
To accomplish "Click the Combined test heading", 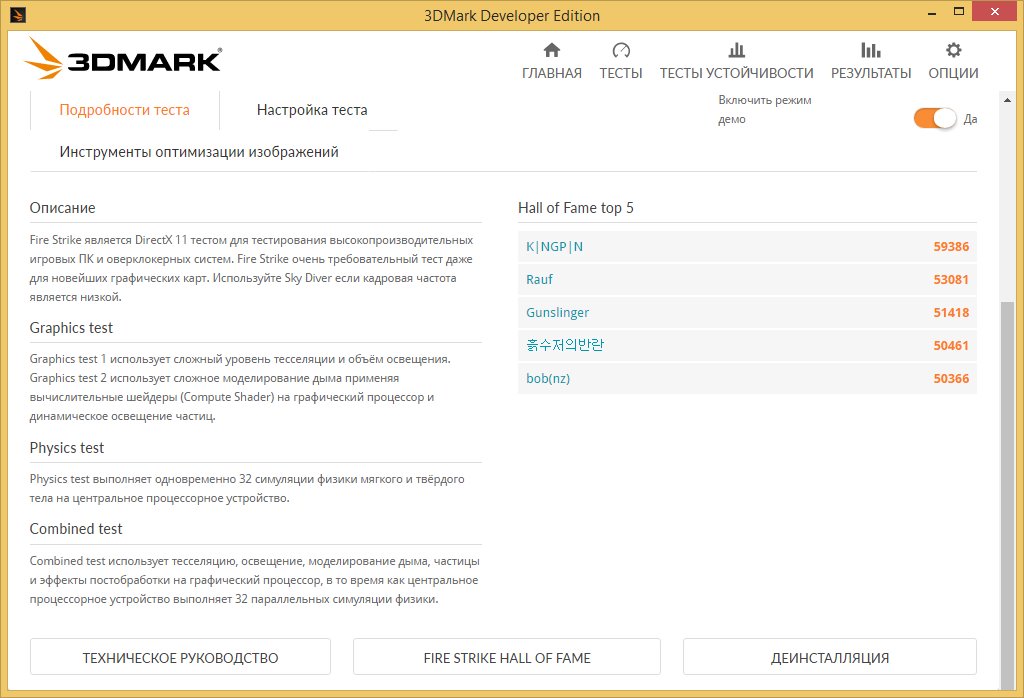I will pos(76,529).
